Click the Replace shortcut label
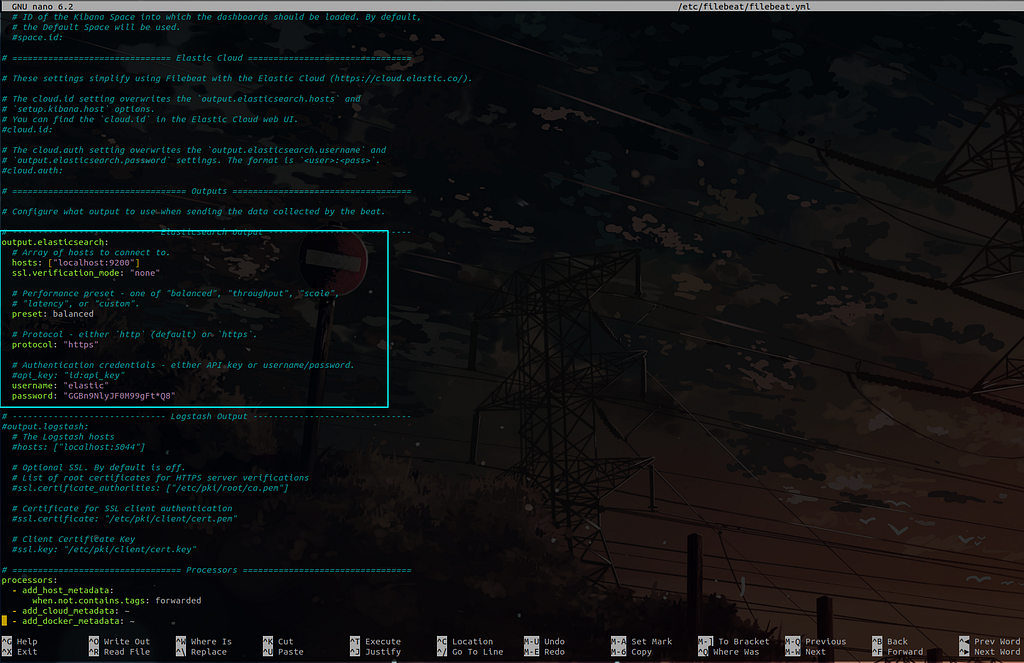1024x663 pixels. point(208,652)
